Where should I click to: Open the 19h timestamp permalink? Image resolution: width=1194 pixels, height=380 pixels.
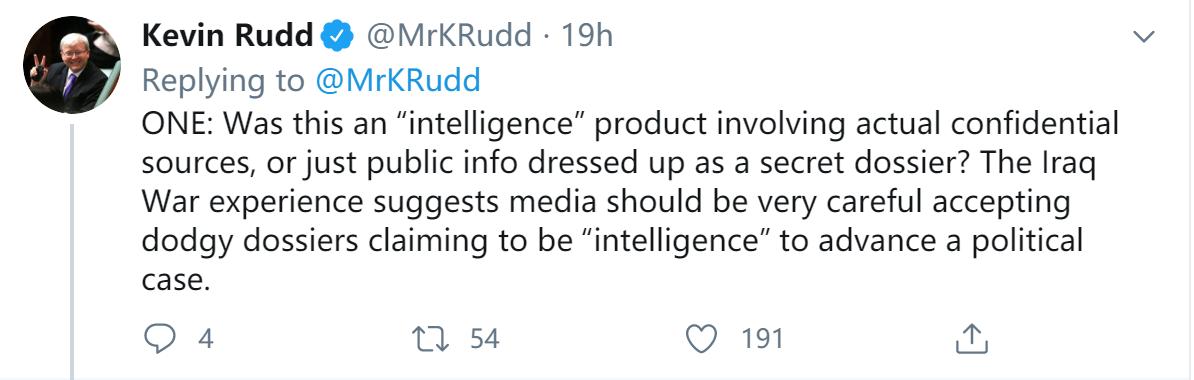587,36
